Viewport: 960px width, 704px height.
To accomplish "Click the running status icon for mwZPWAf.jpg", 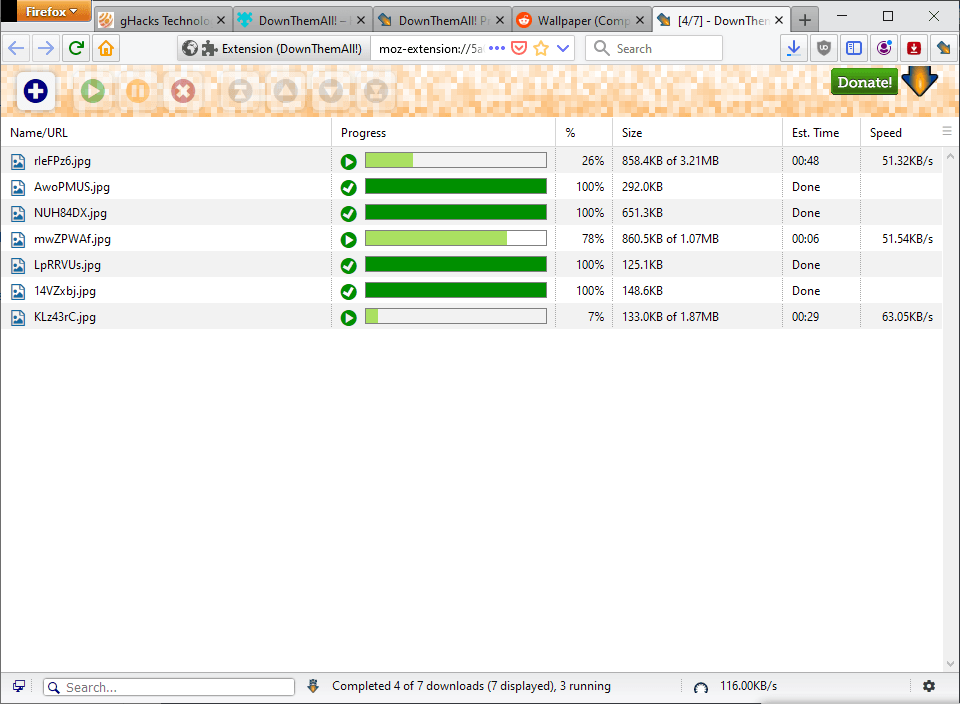I will tap(348, 239).
